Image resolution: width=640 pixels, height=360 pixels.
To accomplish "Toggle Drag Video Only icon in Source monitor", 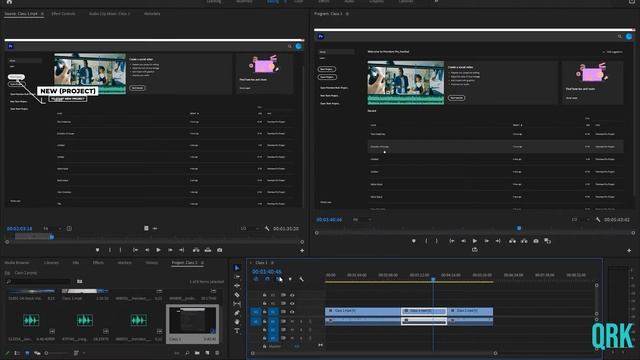I will (x=146, y=228).
